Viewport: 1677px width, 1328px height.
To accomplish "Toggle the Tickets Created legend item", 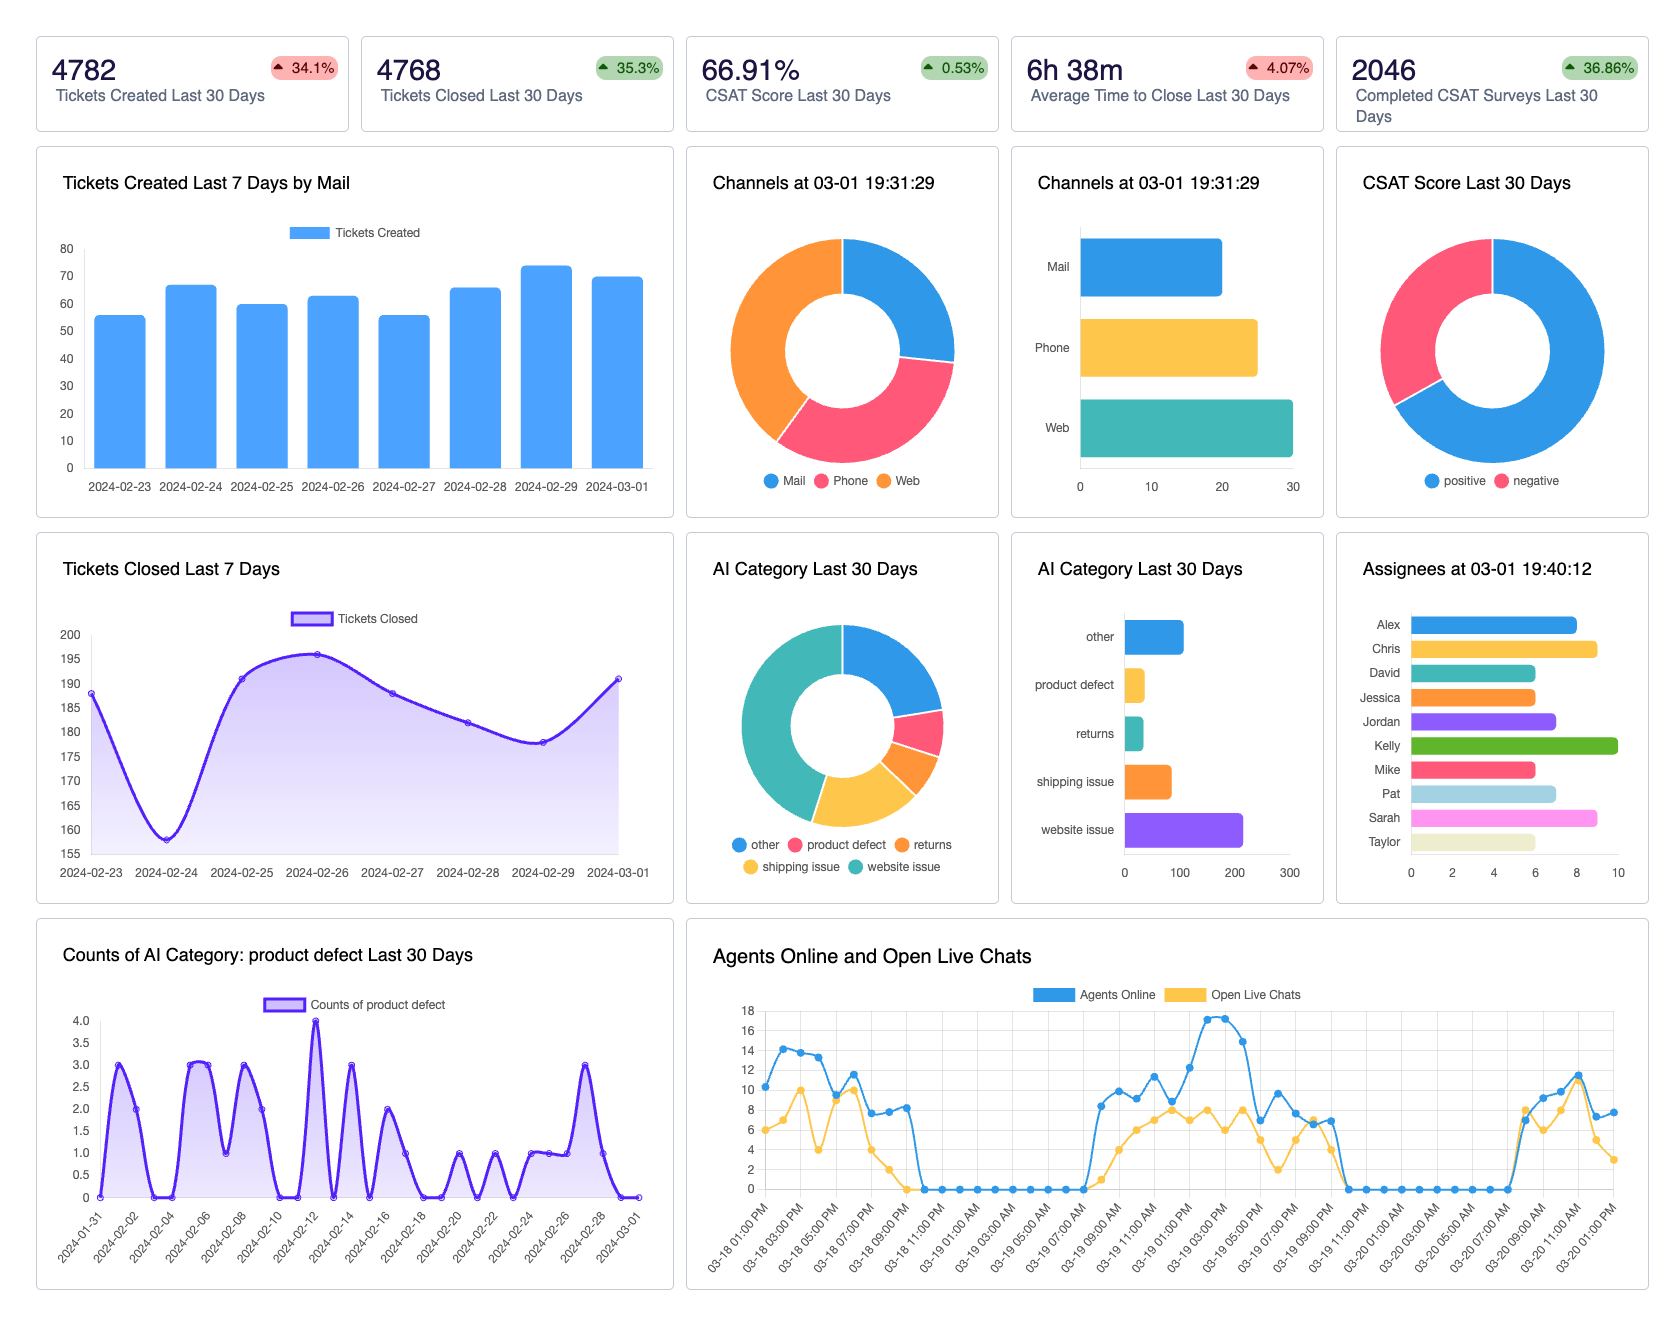I will [355, 233].
